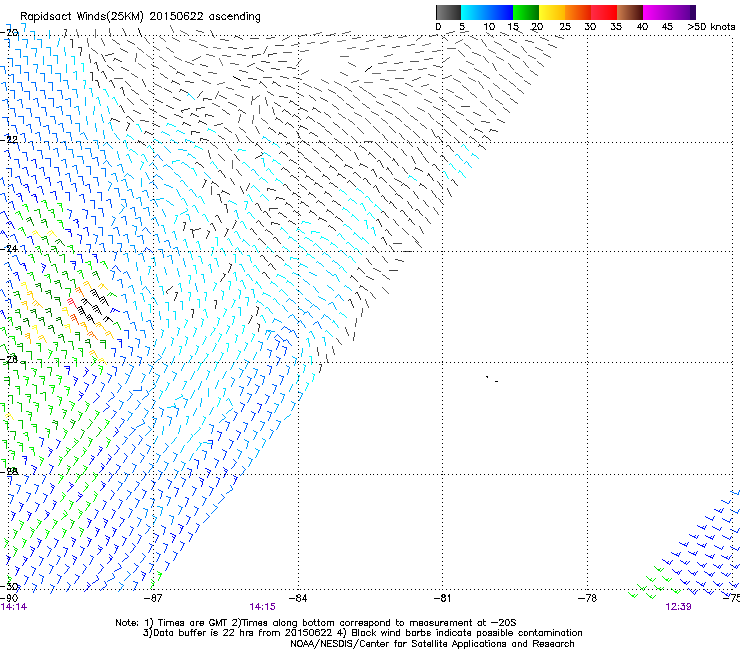Image resolution: width=740 pixels, height=650 pixels.
Task: Click the '35' legend label
Action: pos(616,27)
